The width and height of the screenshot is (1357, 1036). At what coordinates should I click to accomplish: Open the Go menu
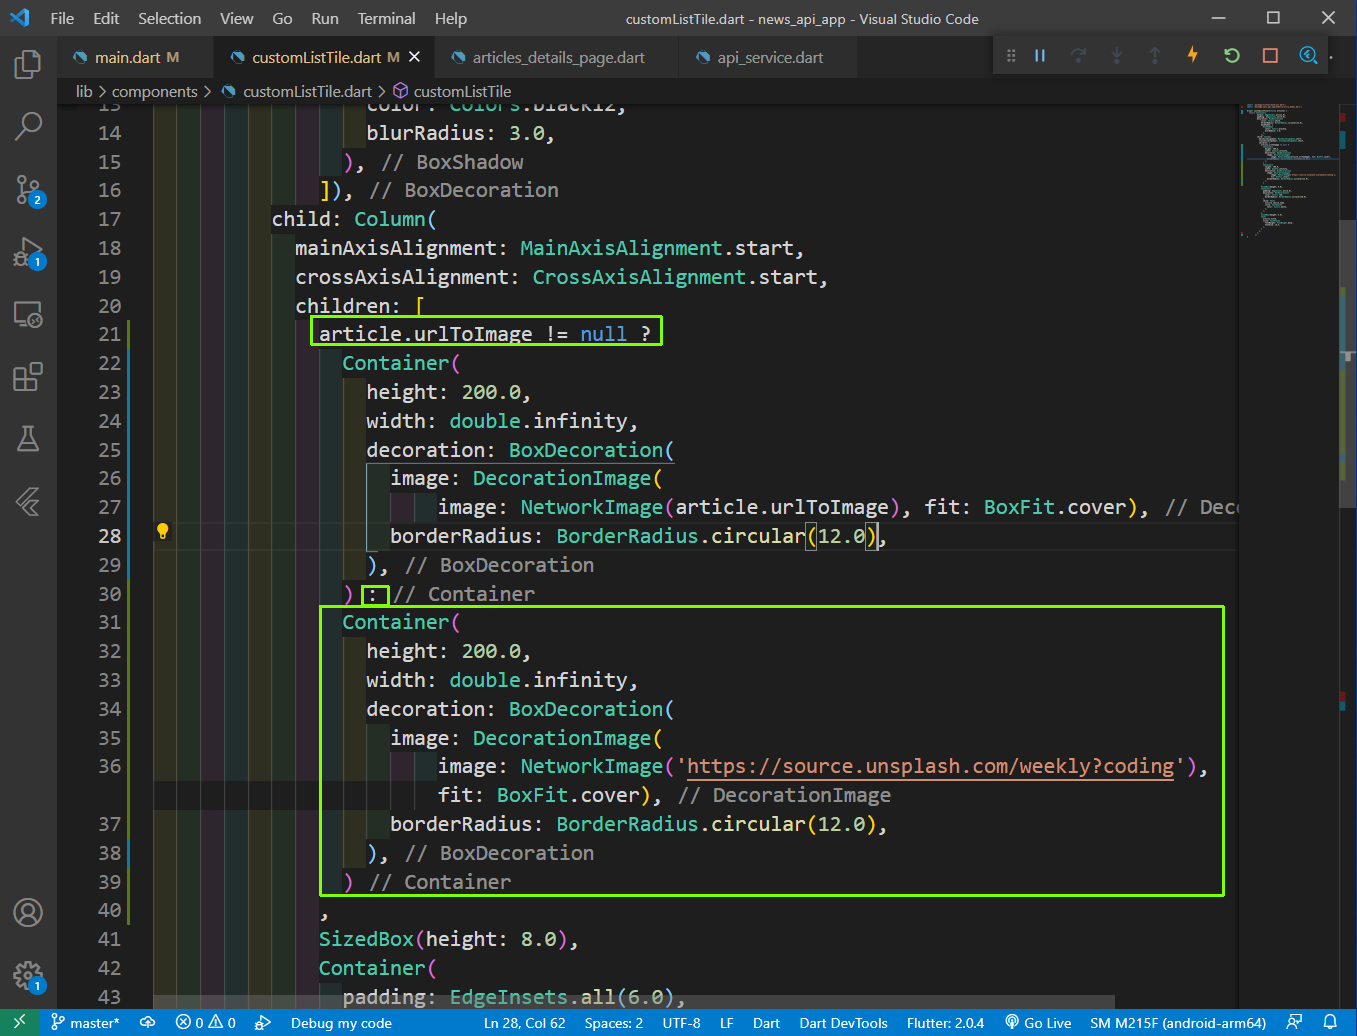(x=282, y=18)
